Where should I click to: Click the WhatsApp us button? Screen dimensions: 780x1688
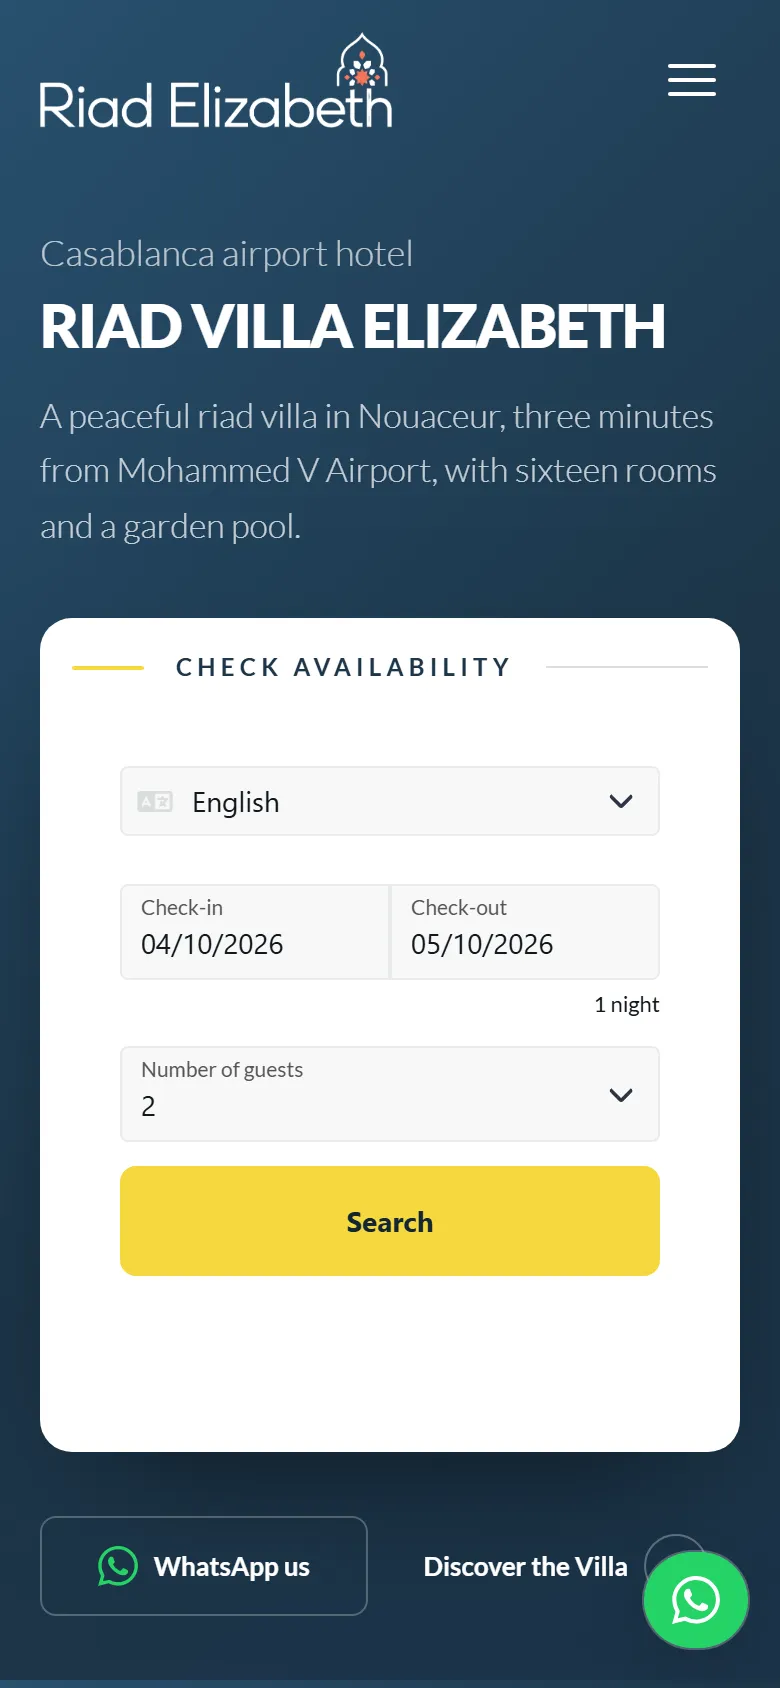pyautogui.click(x=204, y=1566)
